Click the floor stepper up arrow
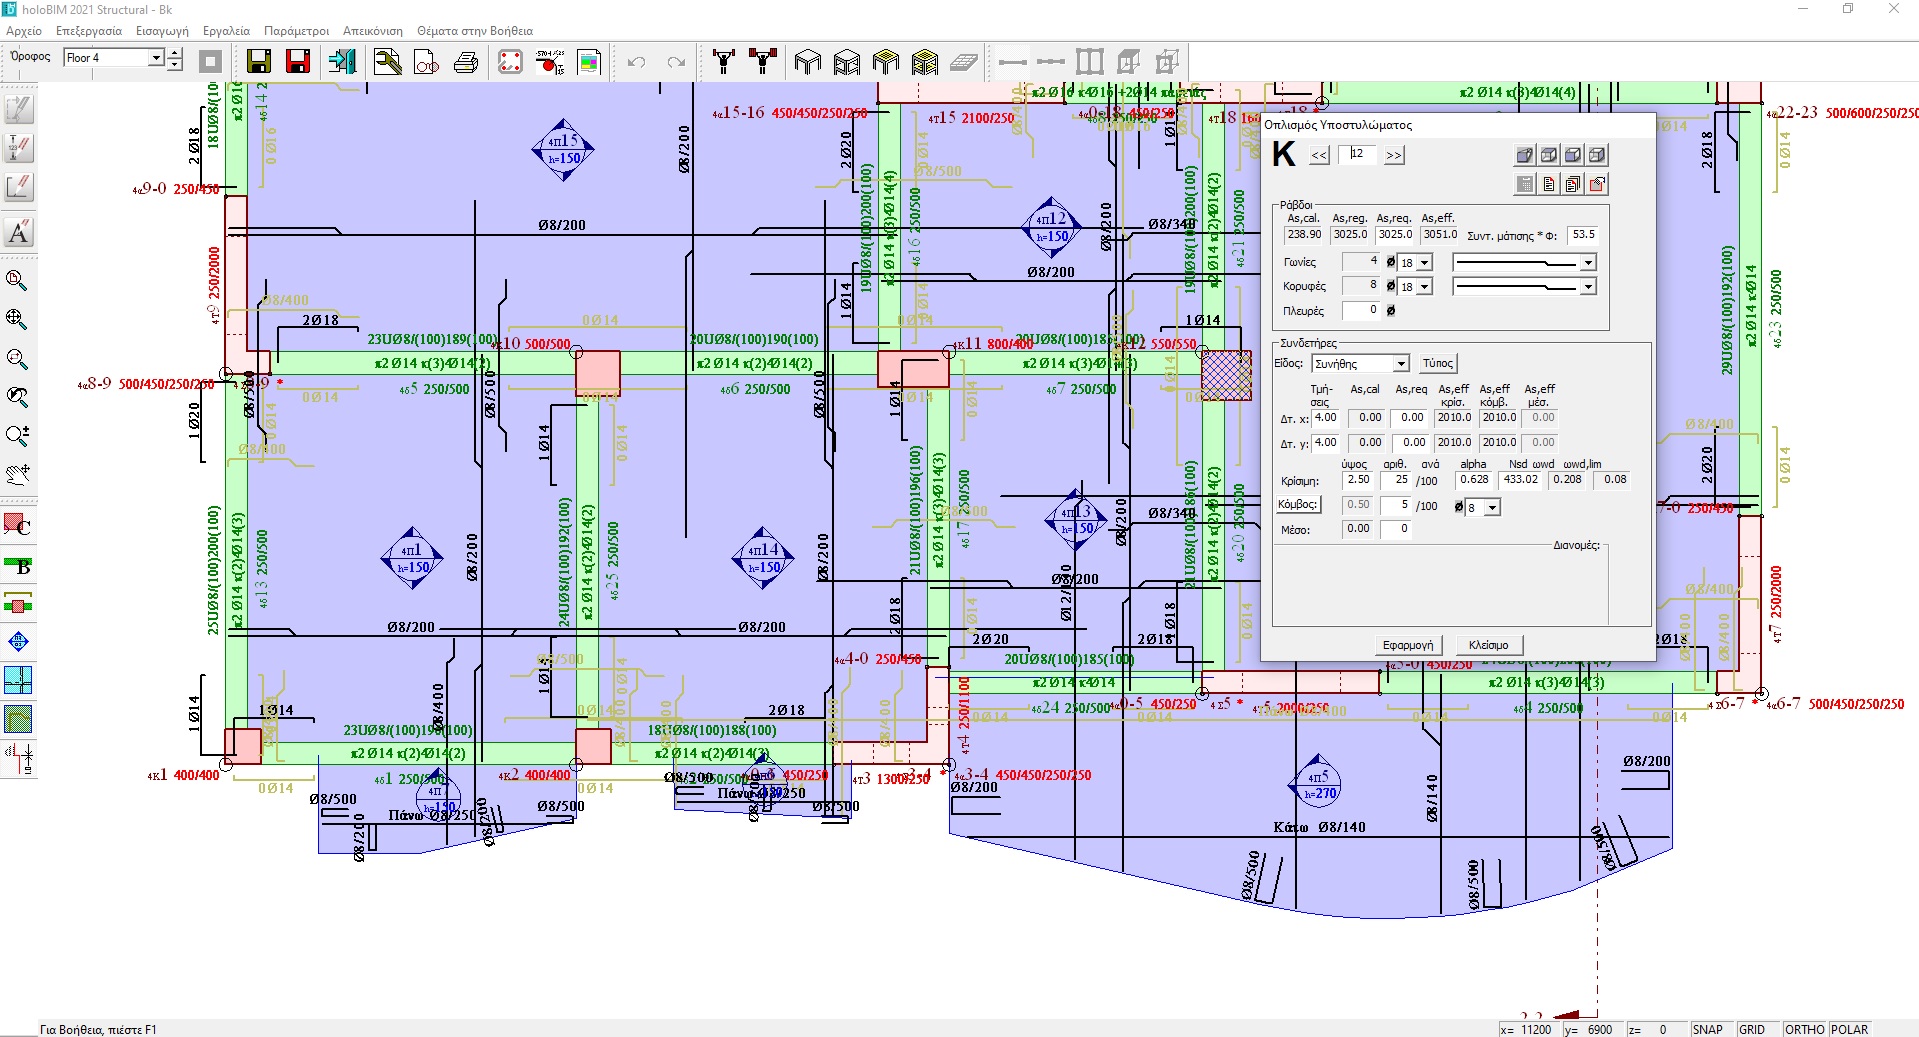This screenshot has height=1037, width=1919. (x=175, y=53)
